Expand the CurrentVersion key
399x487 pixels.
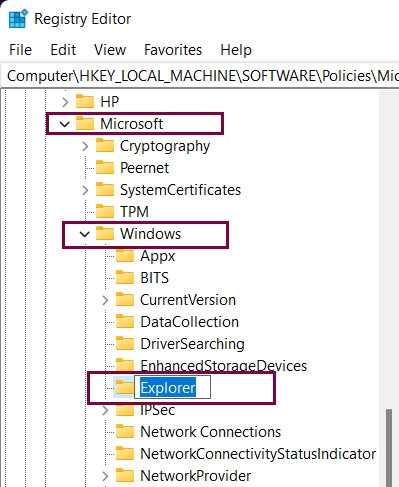[x=105, y=300]
